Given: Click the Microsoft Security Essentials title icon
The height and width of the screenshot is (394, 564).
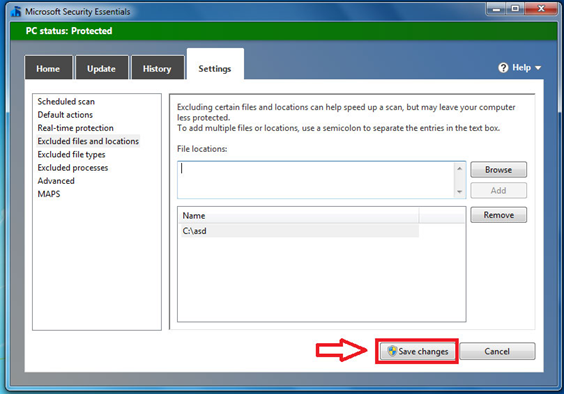Looking at the screenshot, I should [x=16, y=12].
